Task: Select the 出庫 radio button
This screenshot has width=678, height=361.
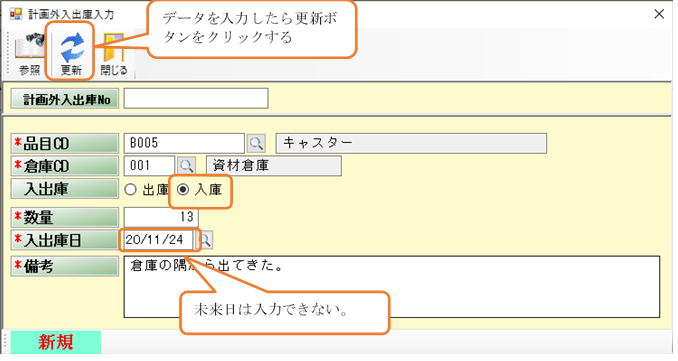Action: pos(131,189)
